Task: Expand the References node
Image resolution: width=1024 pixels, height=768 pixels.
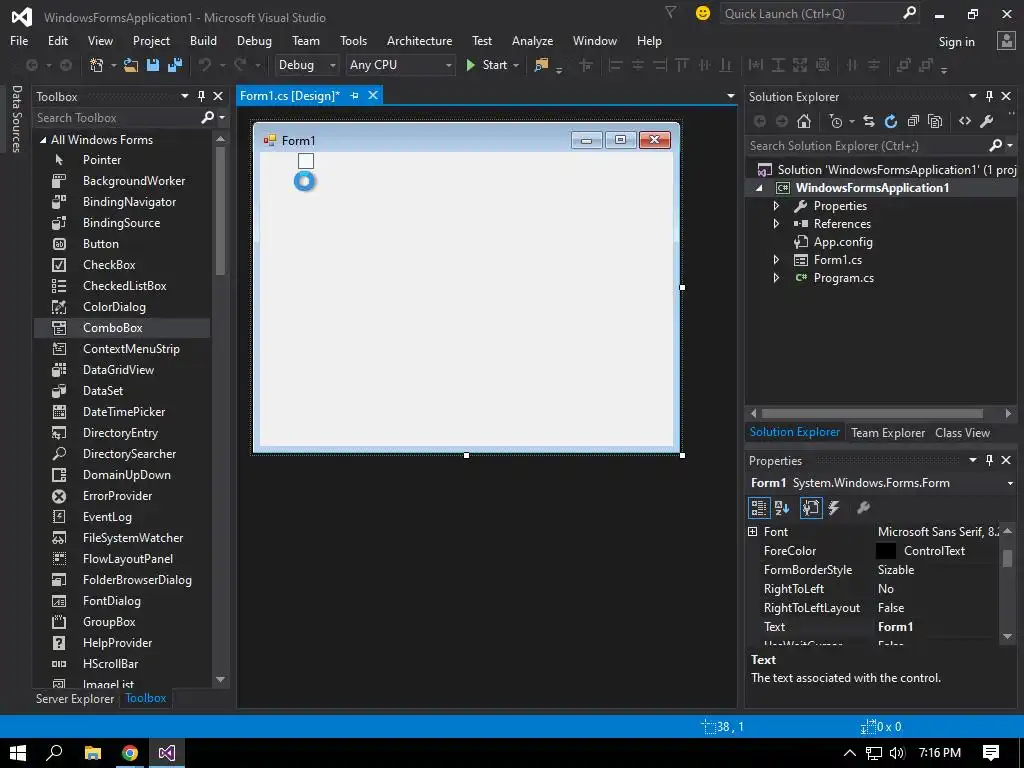Action: click(x=776, y=223)
